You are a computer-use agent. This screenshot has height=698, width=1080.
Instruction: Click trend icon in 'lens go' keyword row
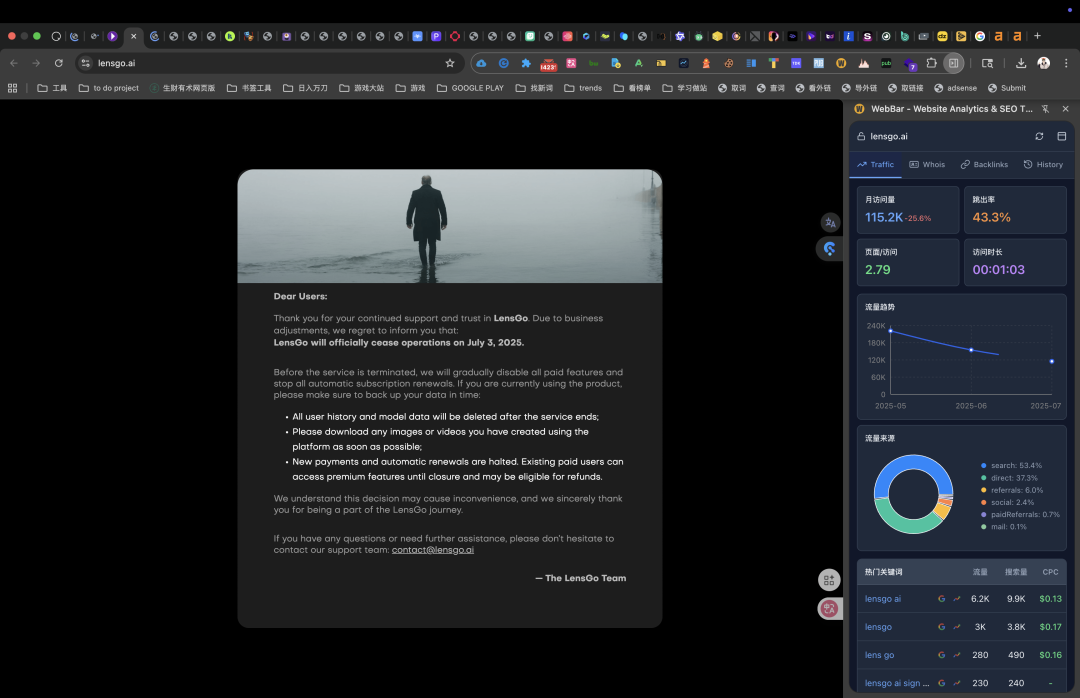pyautogui.click(x=957, y=655)
